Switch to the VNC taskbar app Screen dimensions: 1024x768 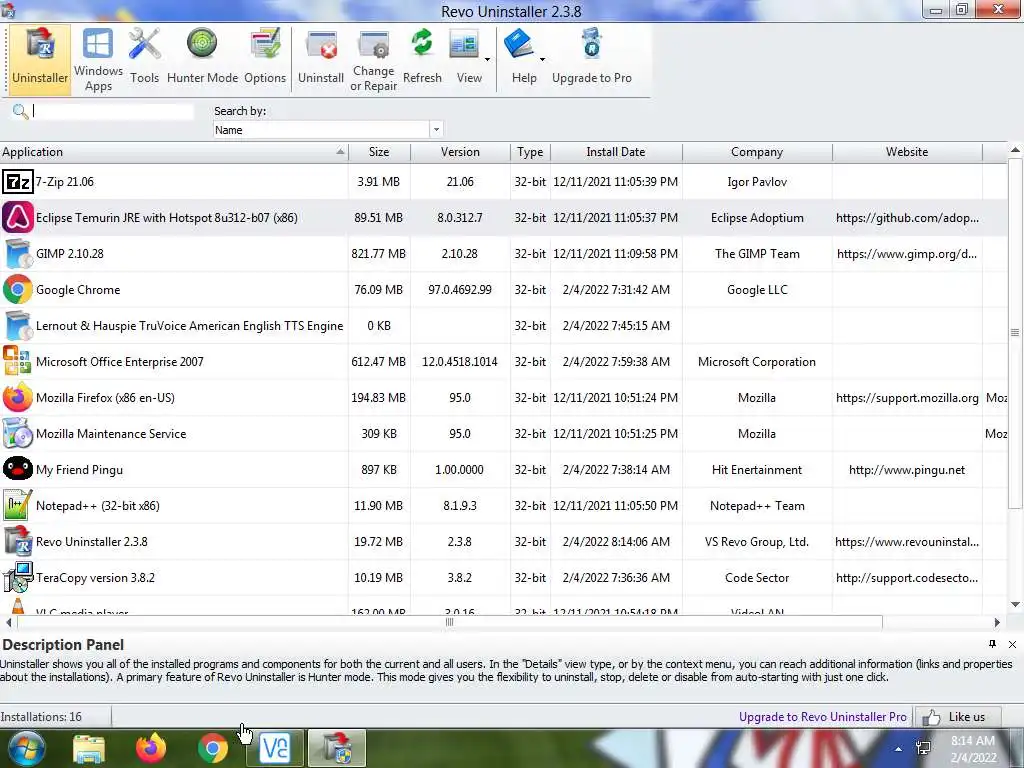275,748
